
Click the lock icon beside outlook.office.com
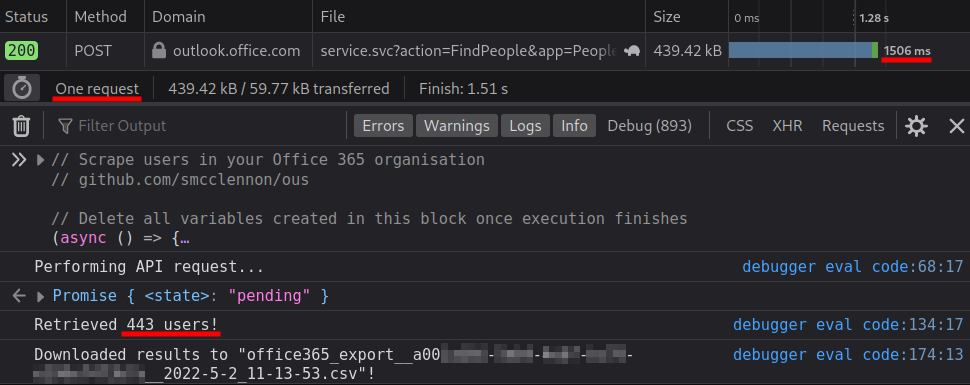click(x=159, y=50)
